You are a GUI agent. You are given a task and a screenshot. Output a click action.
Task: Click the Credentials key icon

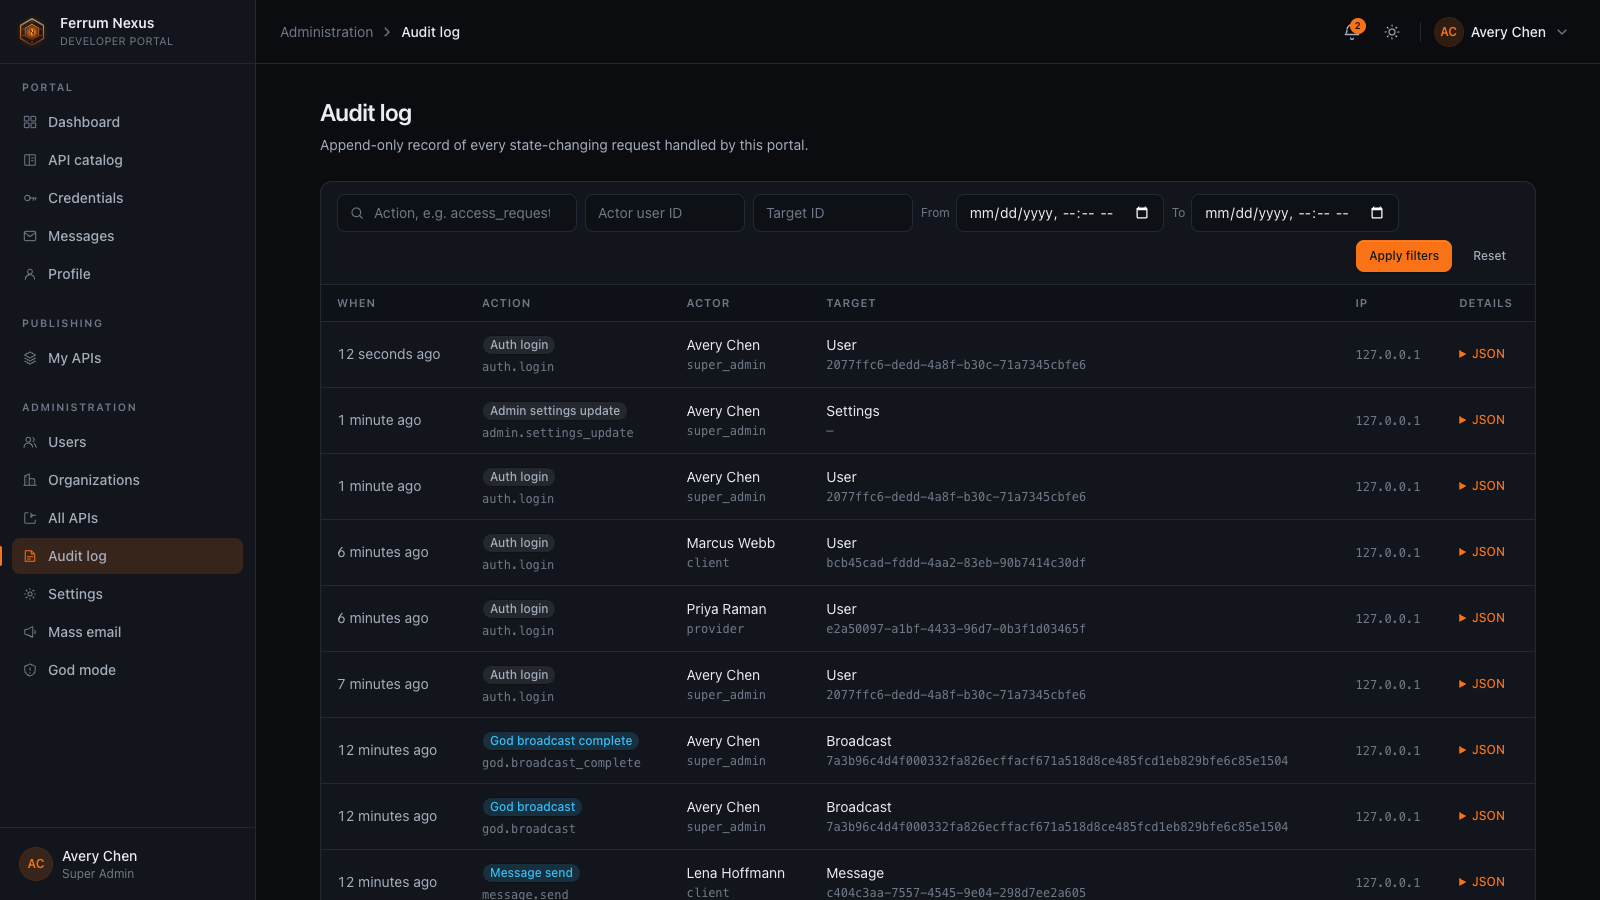(30, 198)
